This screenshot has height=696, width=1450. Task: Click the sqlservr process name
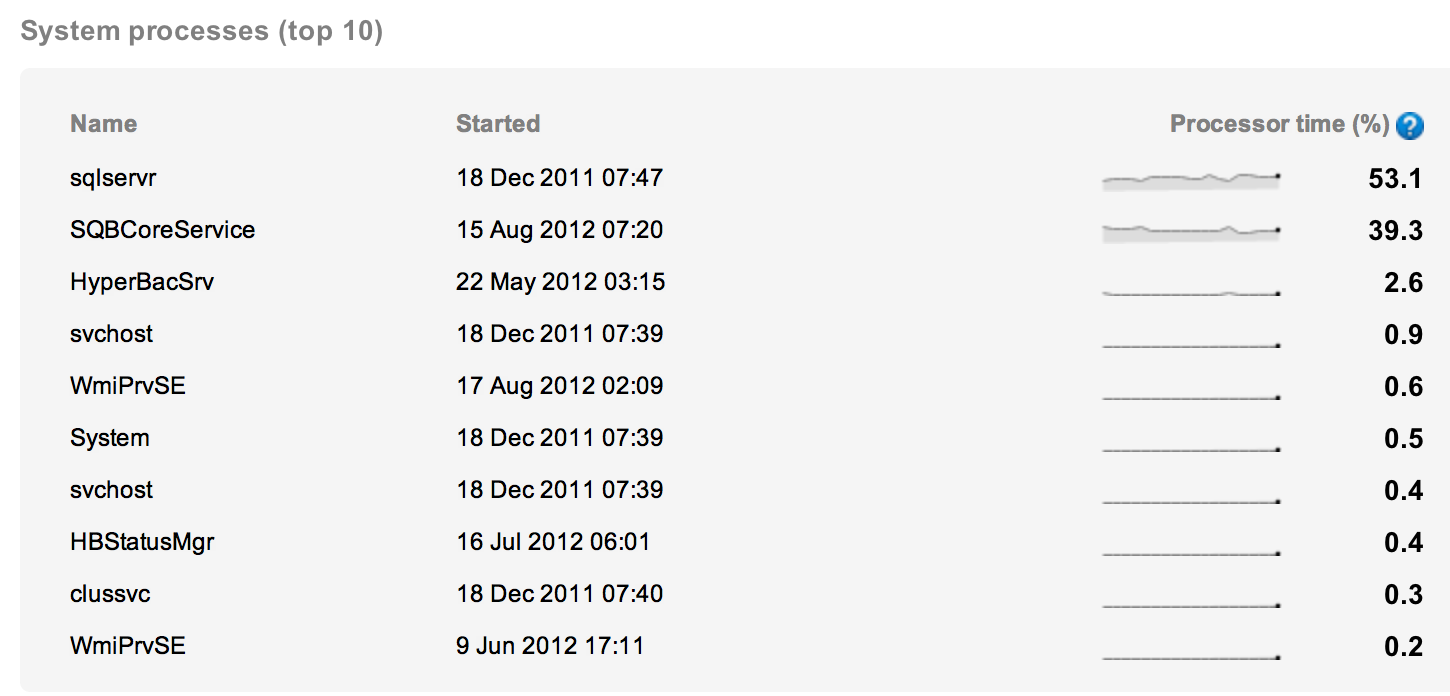coord(113,178)
